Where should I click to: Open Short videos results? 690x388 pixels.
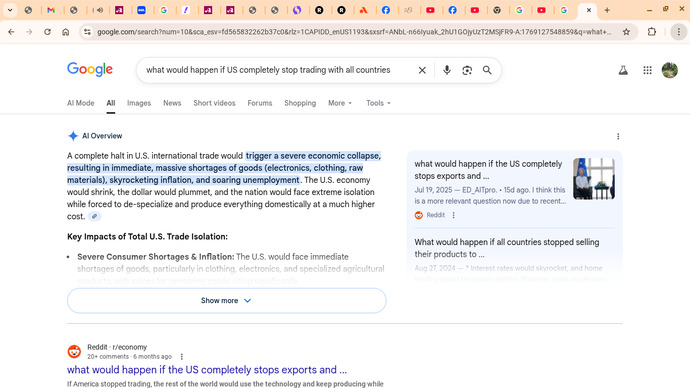pyautogui.click(x=214, y=103)
